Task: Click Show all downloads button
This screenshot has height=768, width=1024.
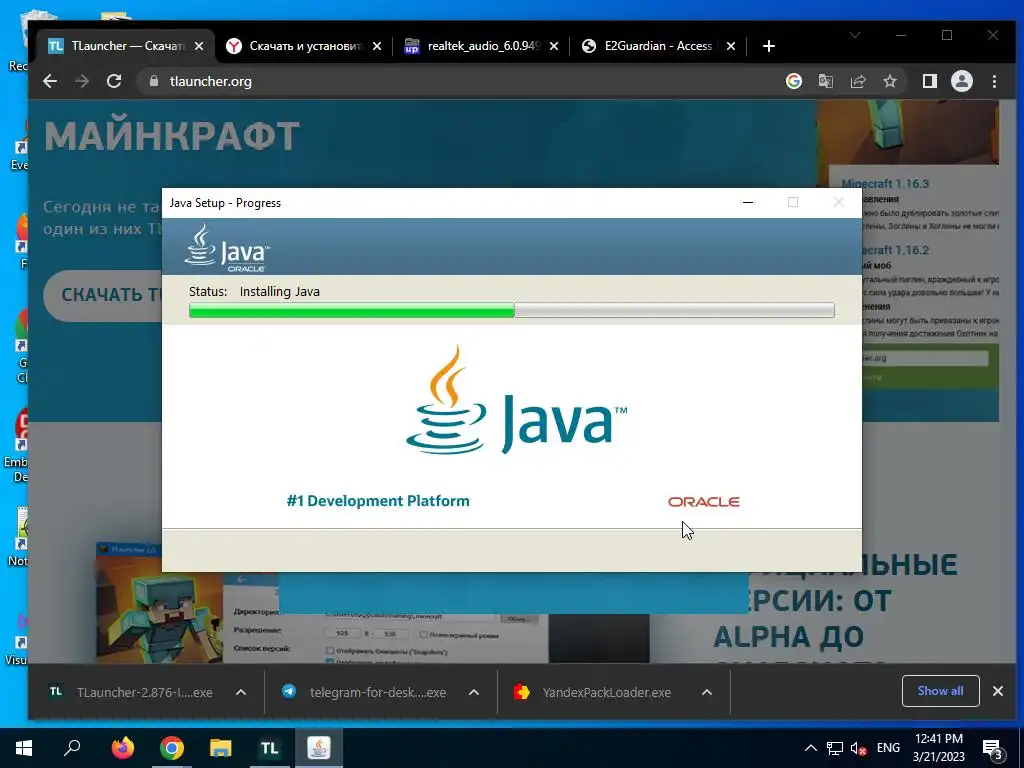Action: point(940,691)
